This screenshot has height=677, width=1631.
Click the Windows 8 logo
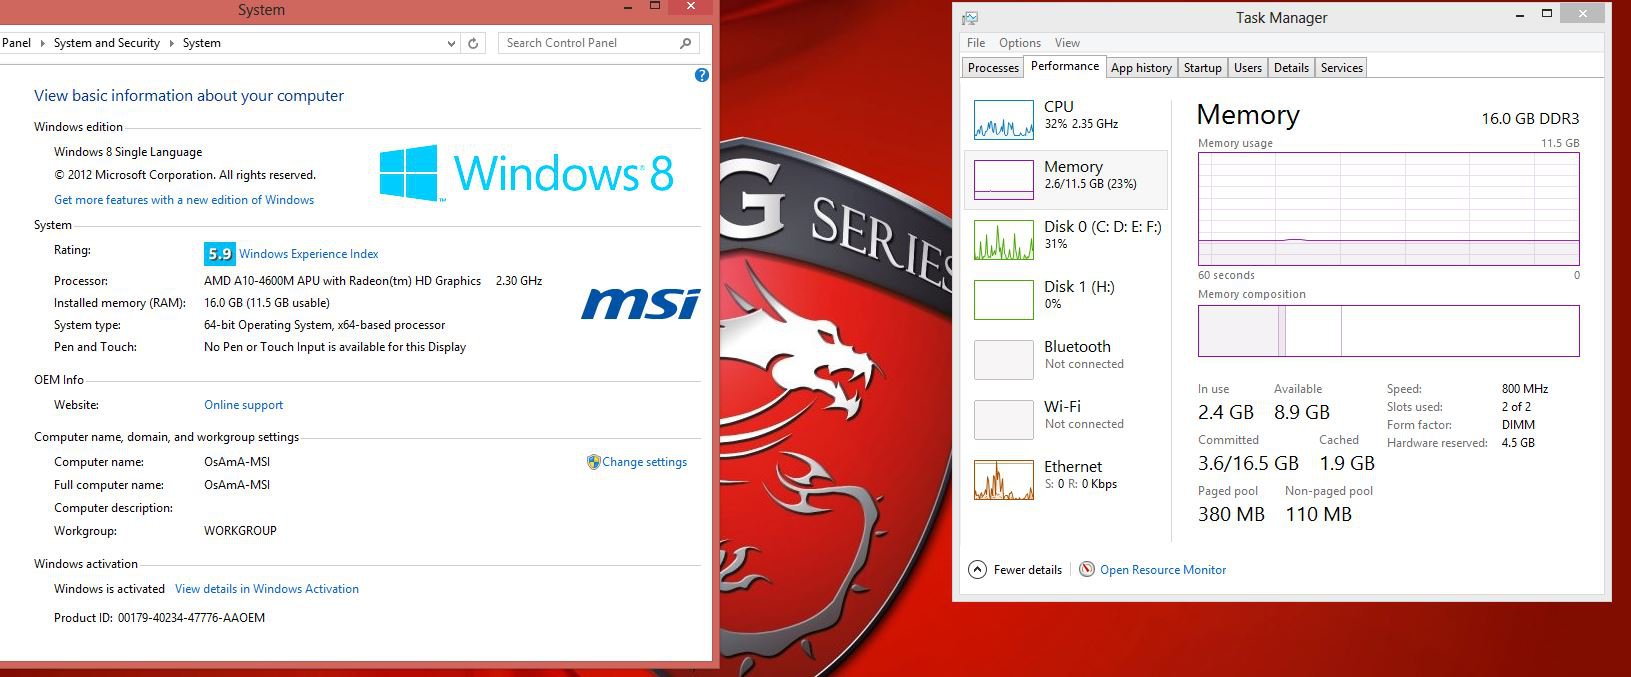tap(527, 173)
